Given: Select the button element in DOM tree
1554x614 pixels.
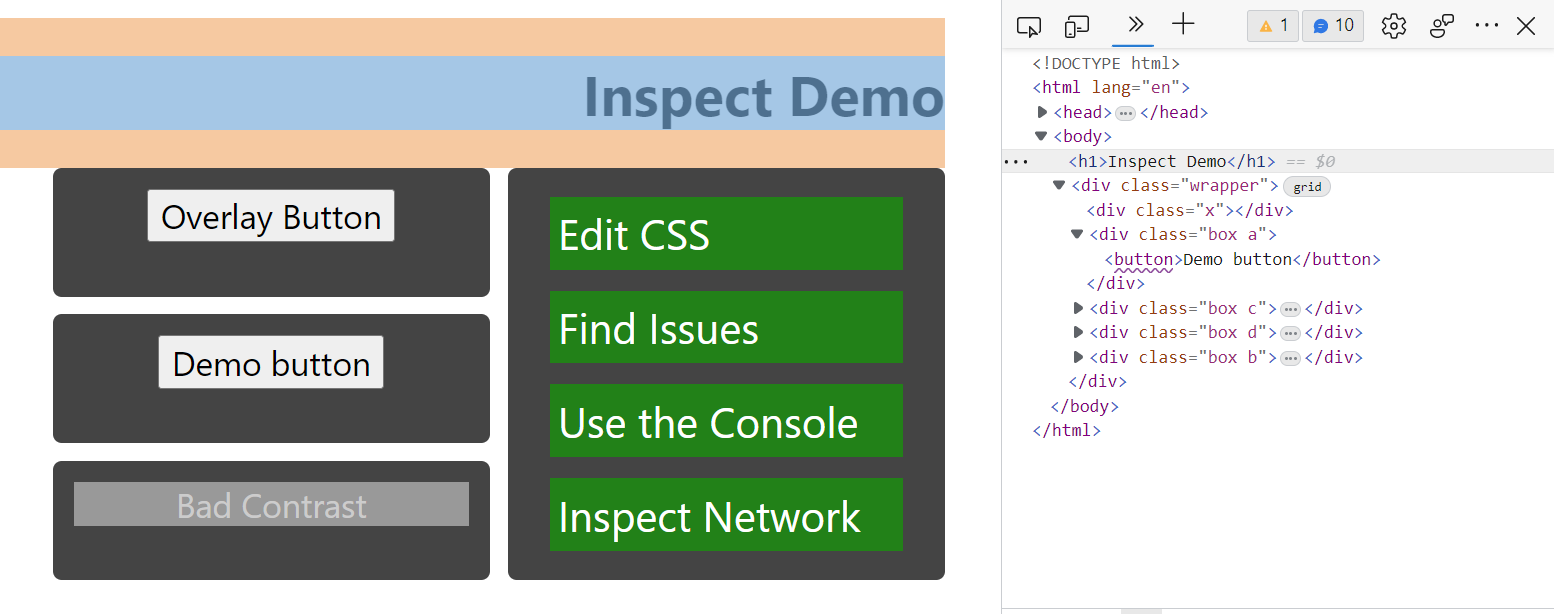Looking at the screenshot, I should click(x=1143, y=260).
